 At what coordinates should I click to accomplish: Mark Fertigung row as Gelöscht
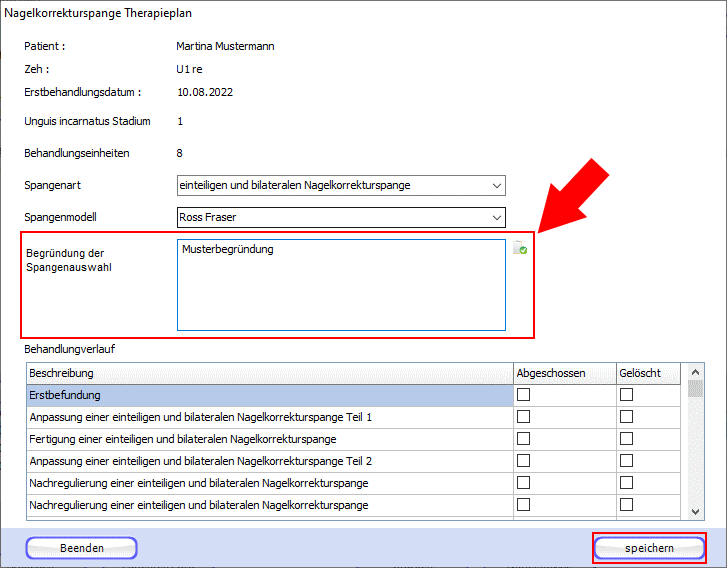627,439
